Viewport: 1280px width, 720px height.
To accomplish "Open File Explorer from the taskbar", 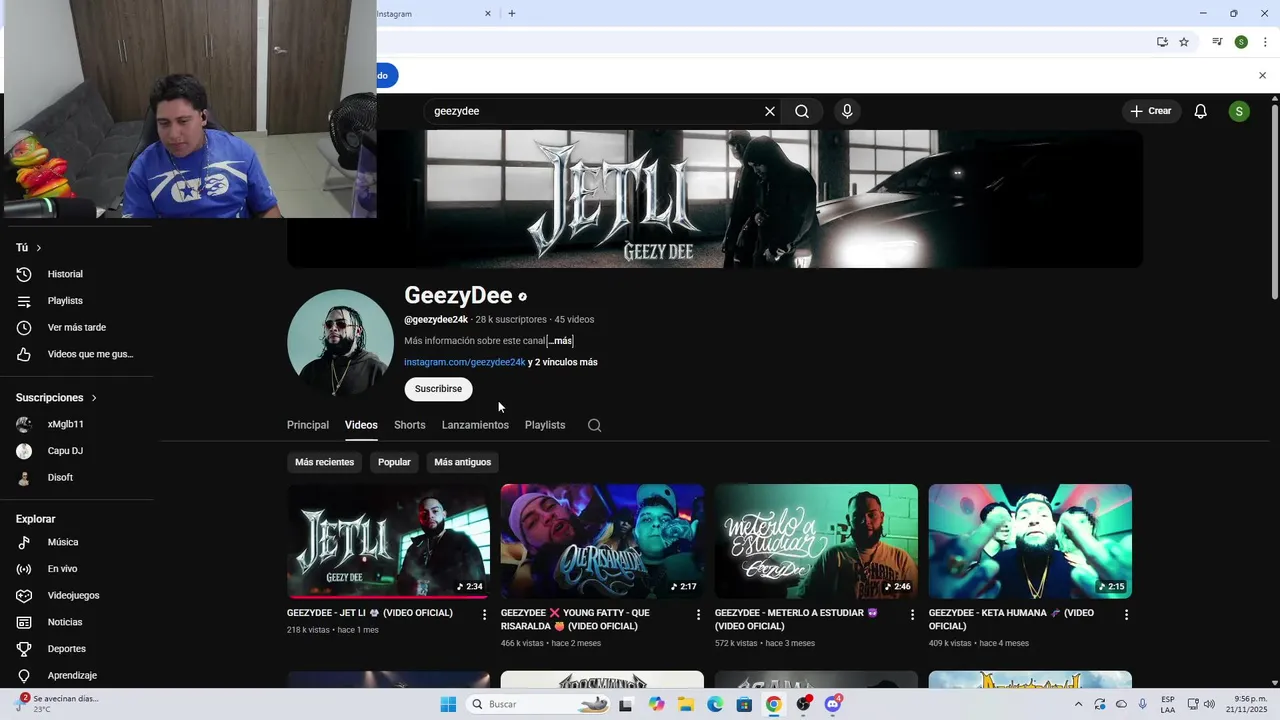I will [x=686, y=704].
